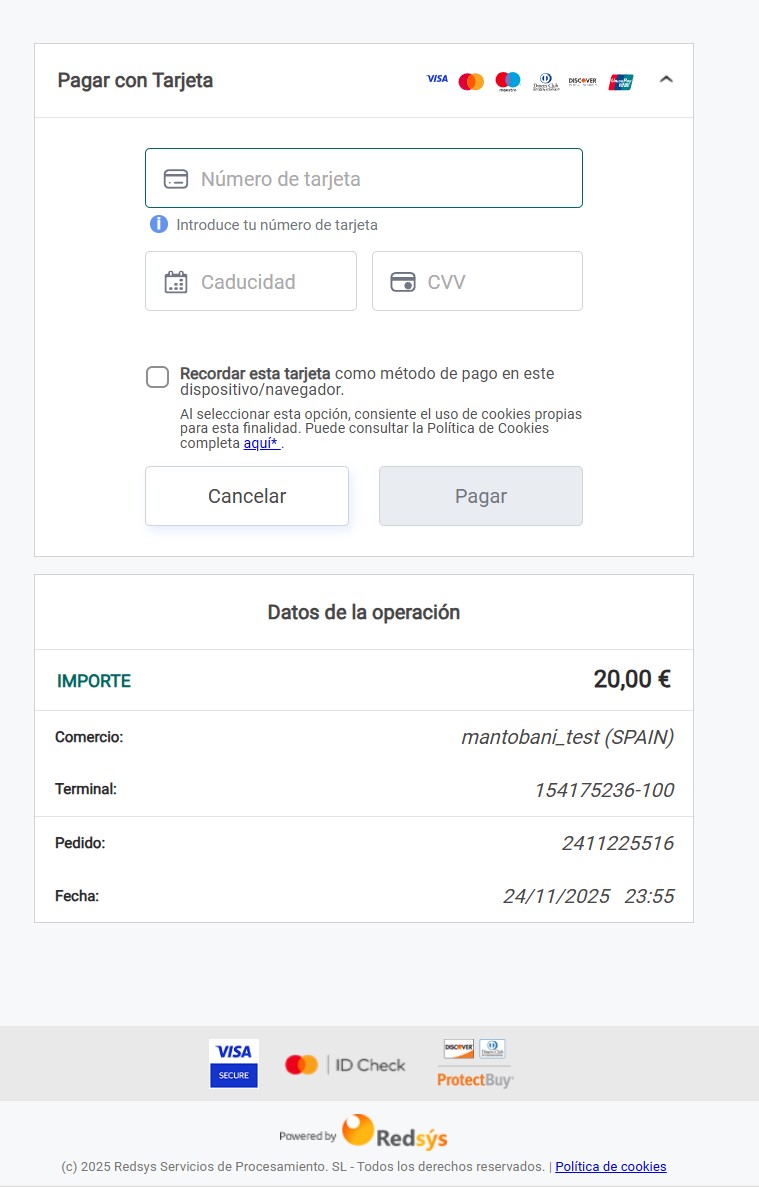Screen dimensions: 759x1187
Task: Collapse the 'Pagar con Tarjeta' panel chevron
Action: (x=667, y=80)
